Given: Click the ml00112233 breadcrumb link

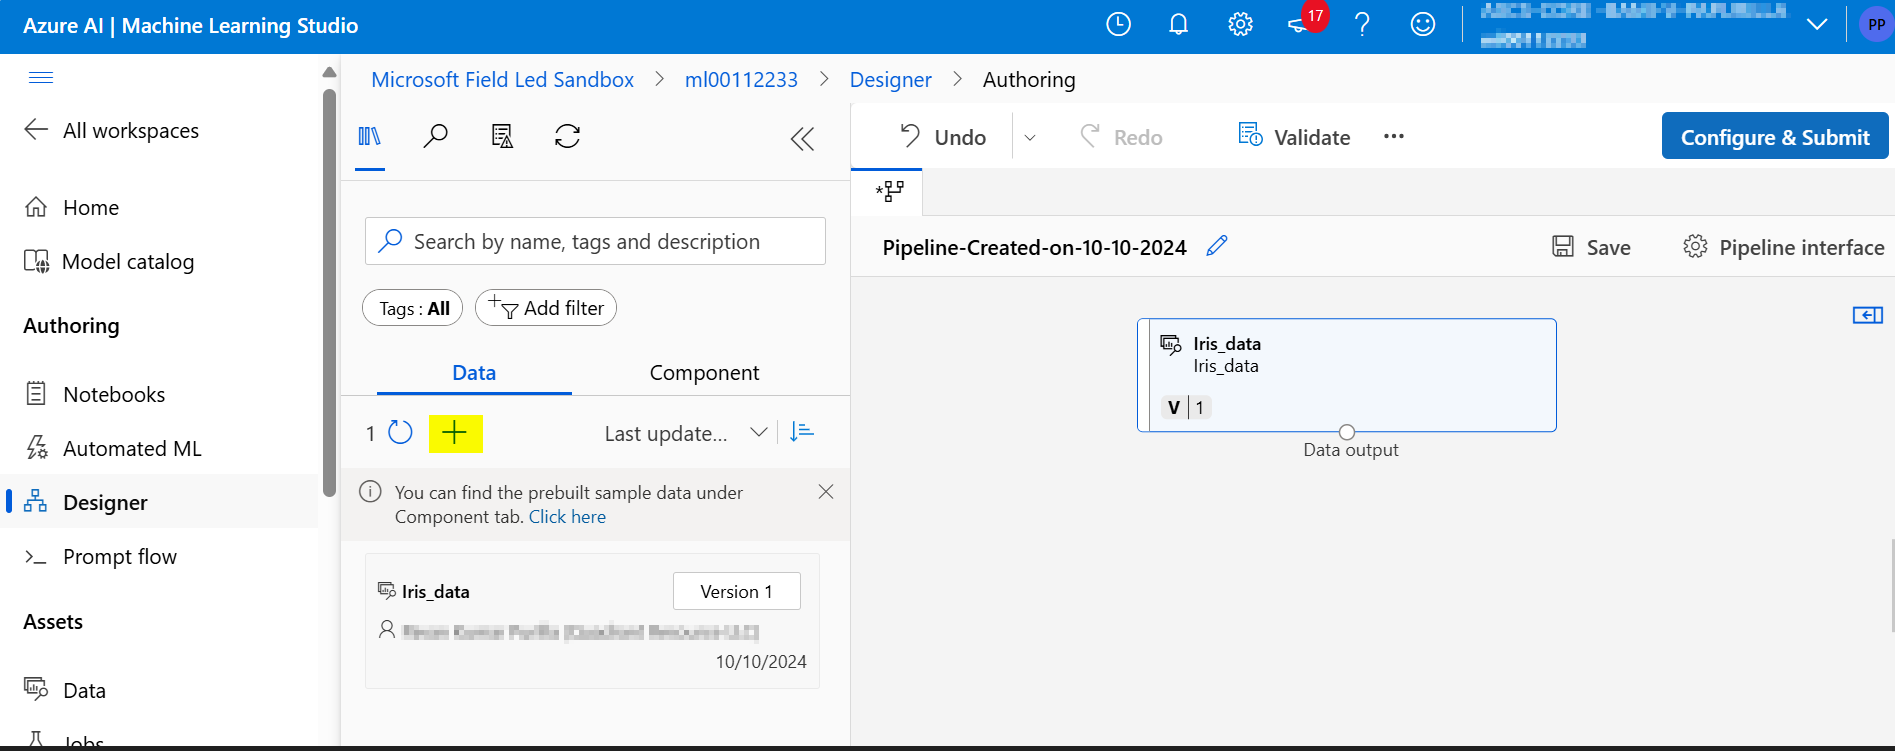Looking at the screenshot, I should point(741,80).
